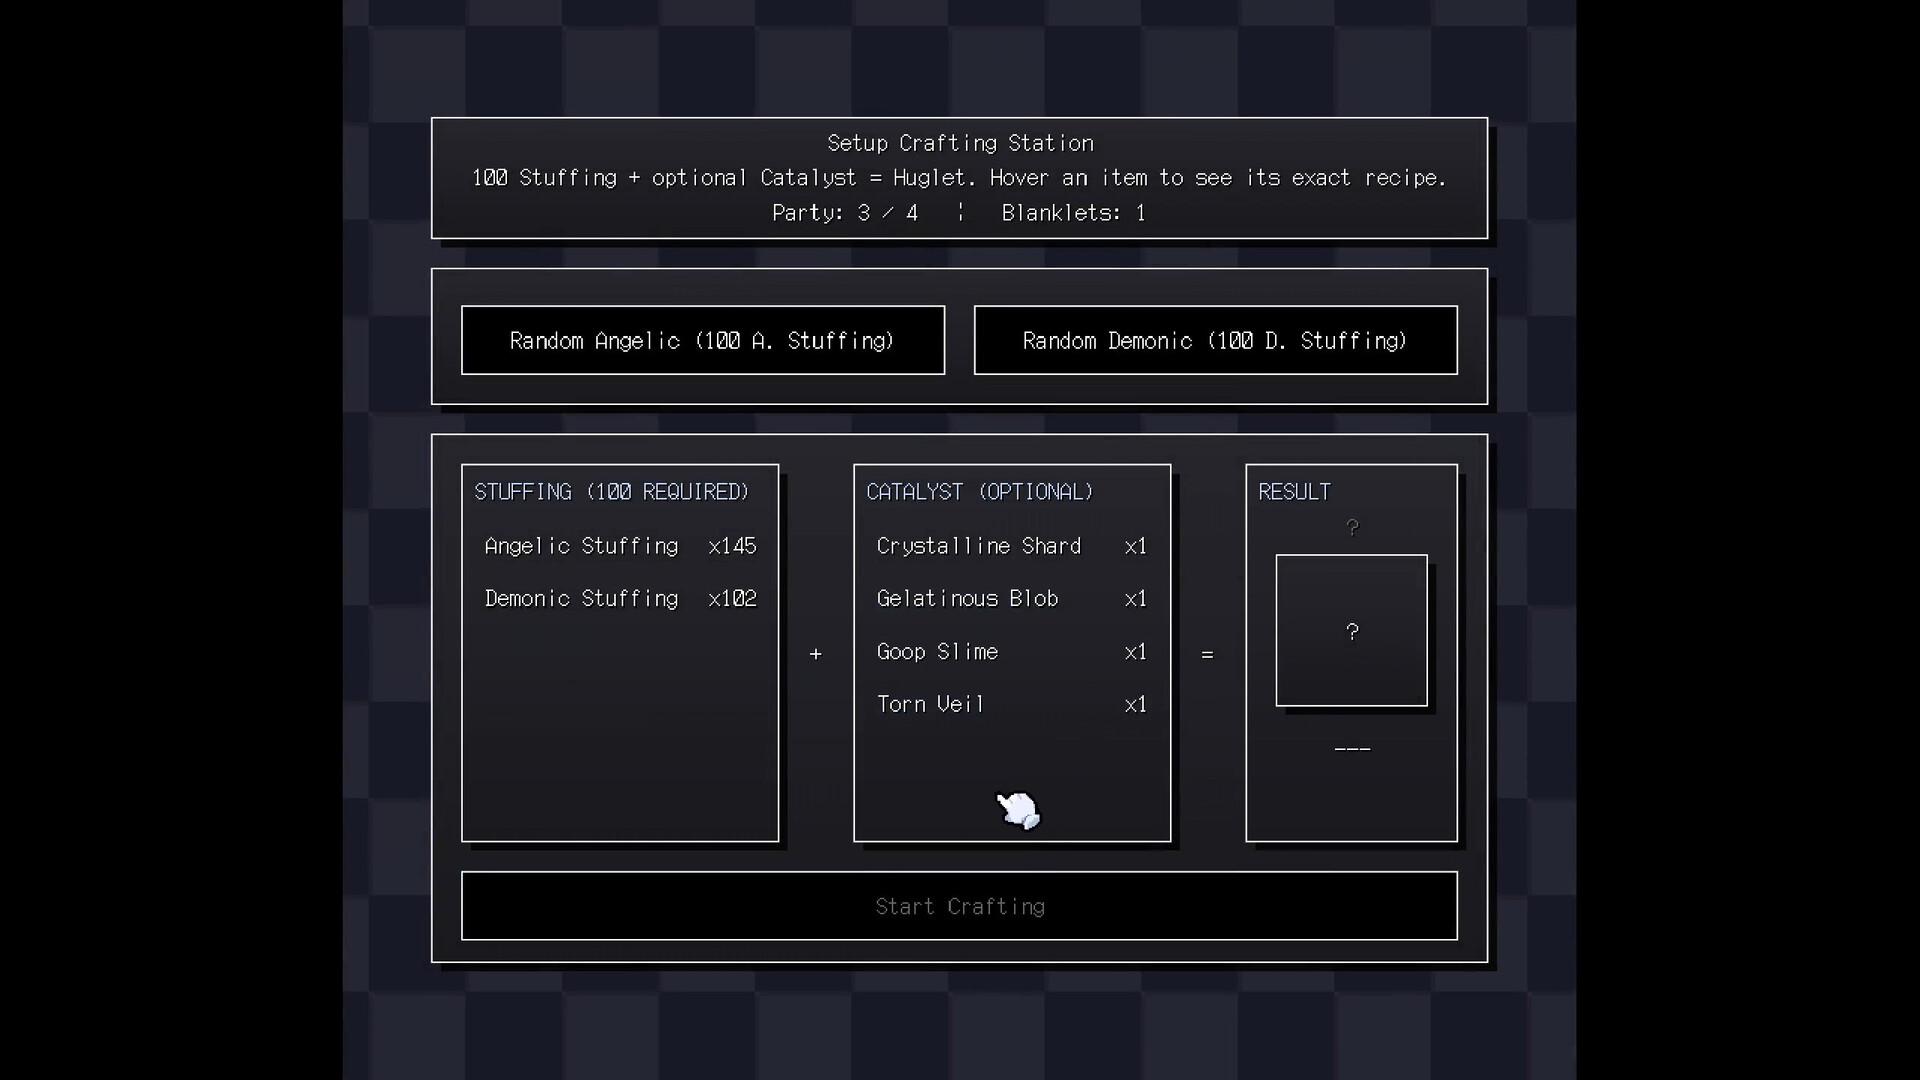Click the Party: 3 / 4 counter
The width and height of the screenshot is (1920, 1080).
[845, 213]
